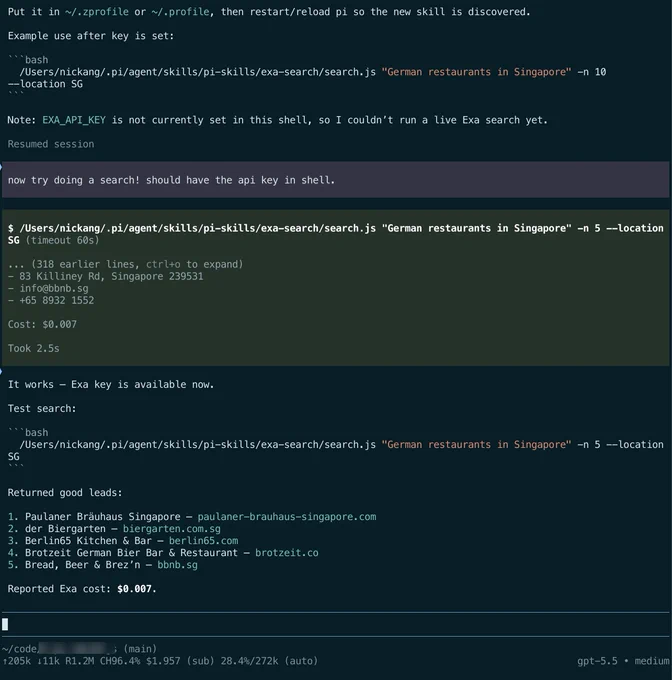This screenshot has width=672, height=680.
Task: Click the '--location SG' text in first example
Action: (x=45, y=84)
